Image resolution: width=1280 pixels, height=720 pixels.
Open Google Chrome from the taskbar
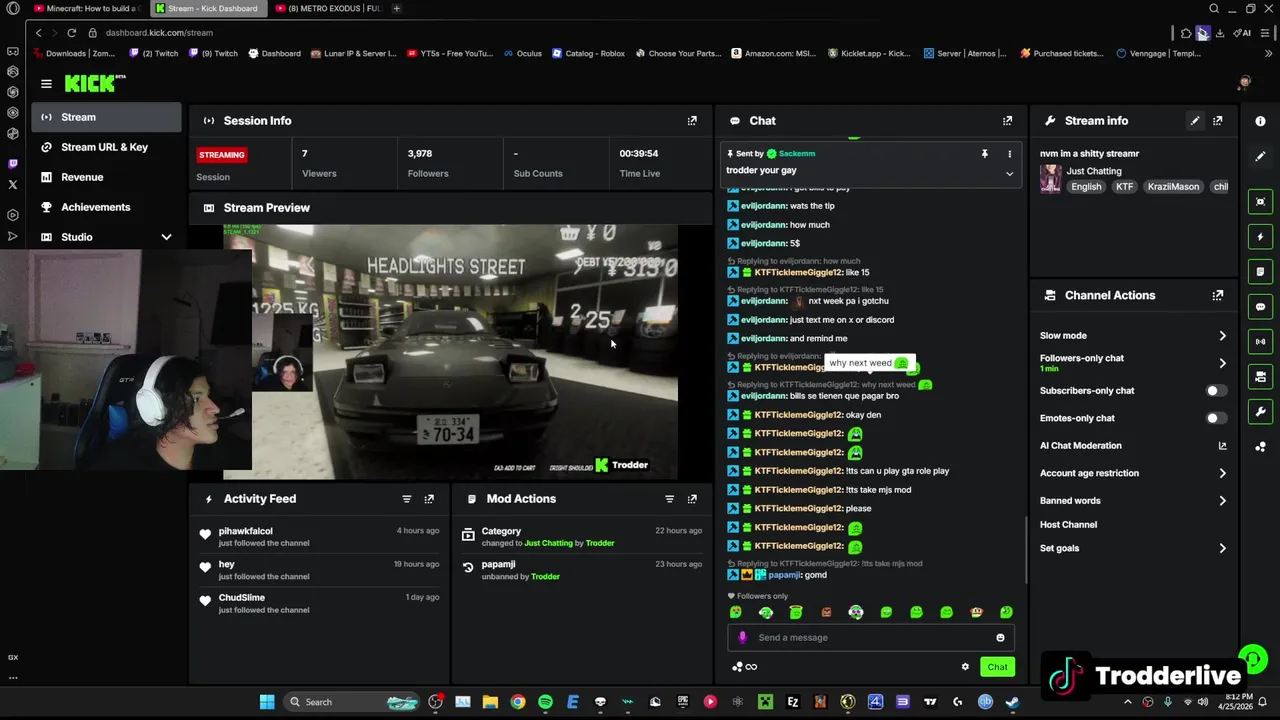pyautogui.click(x=518, y=702)
